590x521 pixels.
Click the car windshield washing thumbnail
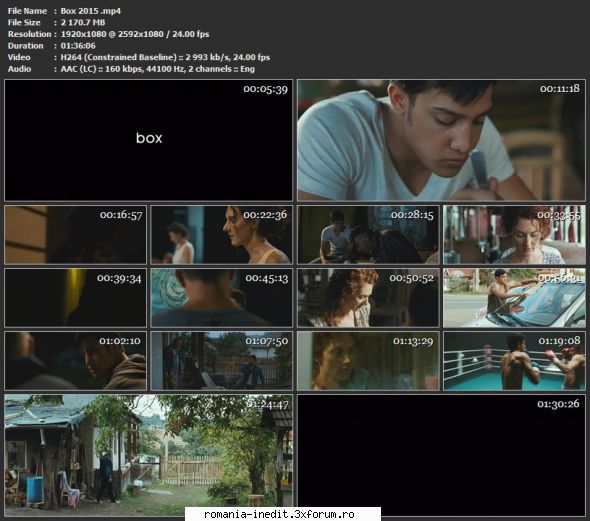point(514,298)
